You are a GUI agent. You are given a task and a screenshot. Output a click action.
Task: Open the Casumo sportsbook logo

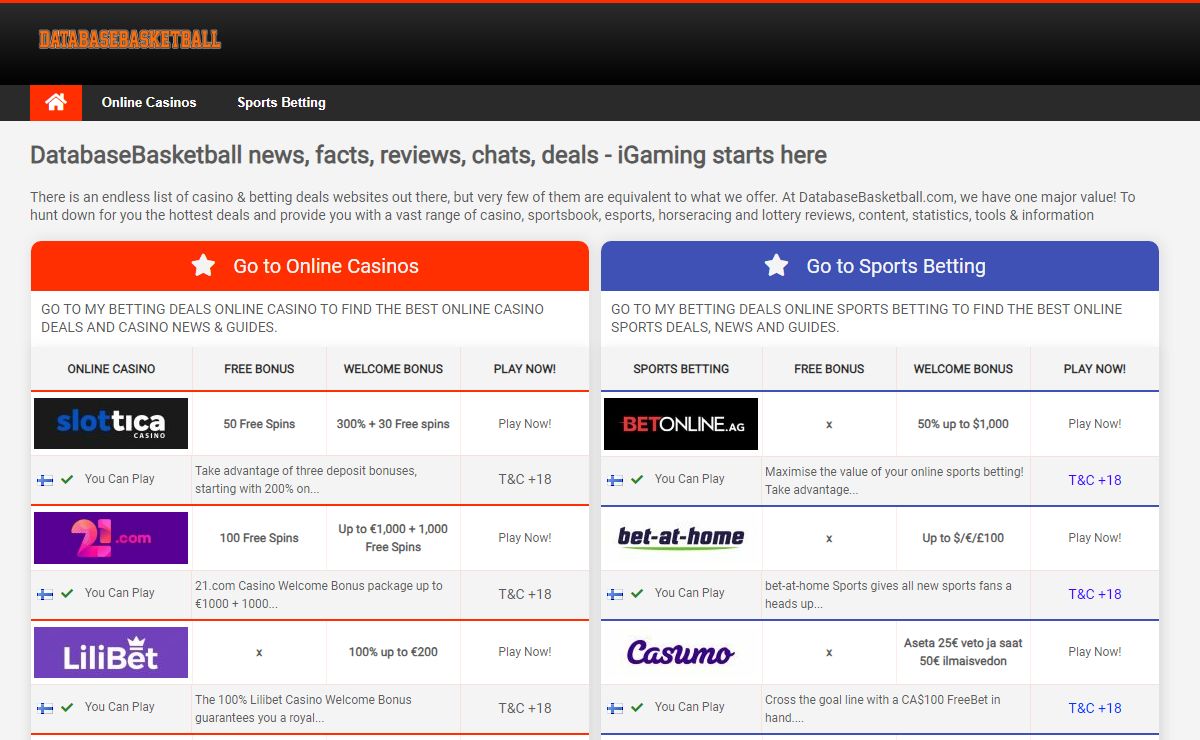[681, 652]
